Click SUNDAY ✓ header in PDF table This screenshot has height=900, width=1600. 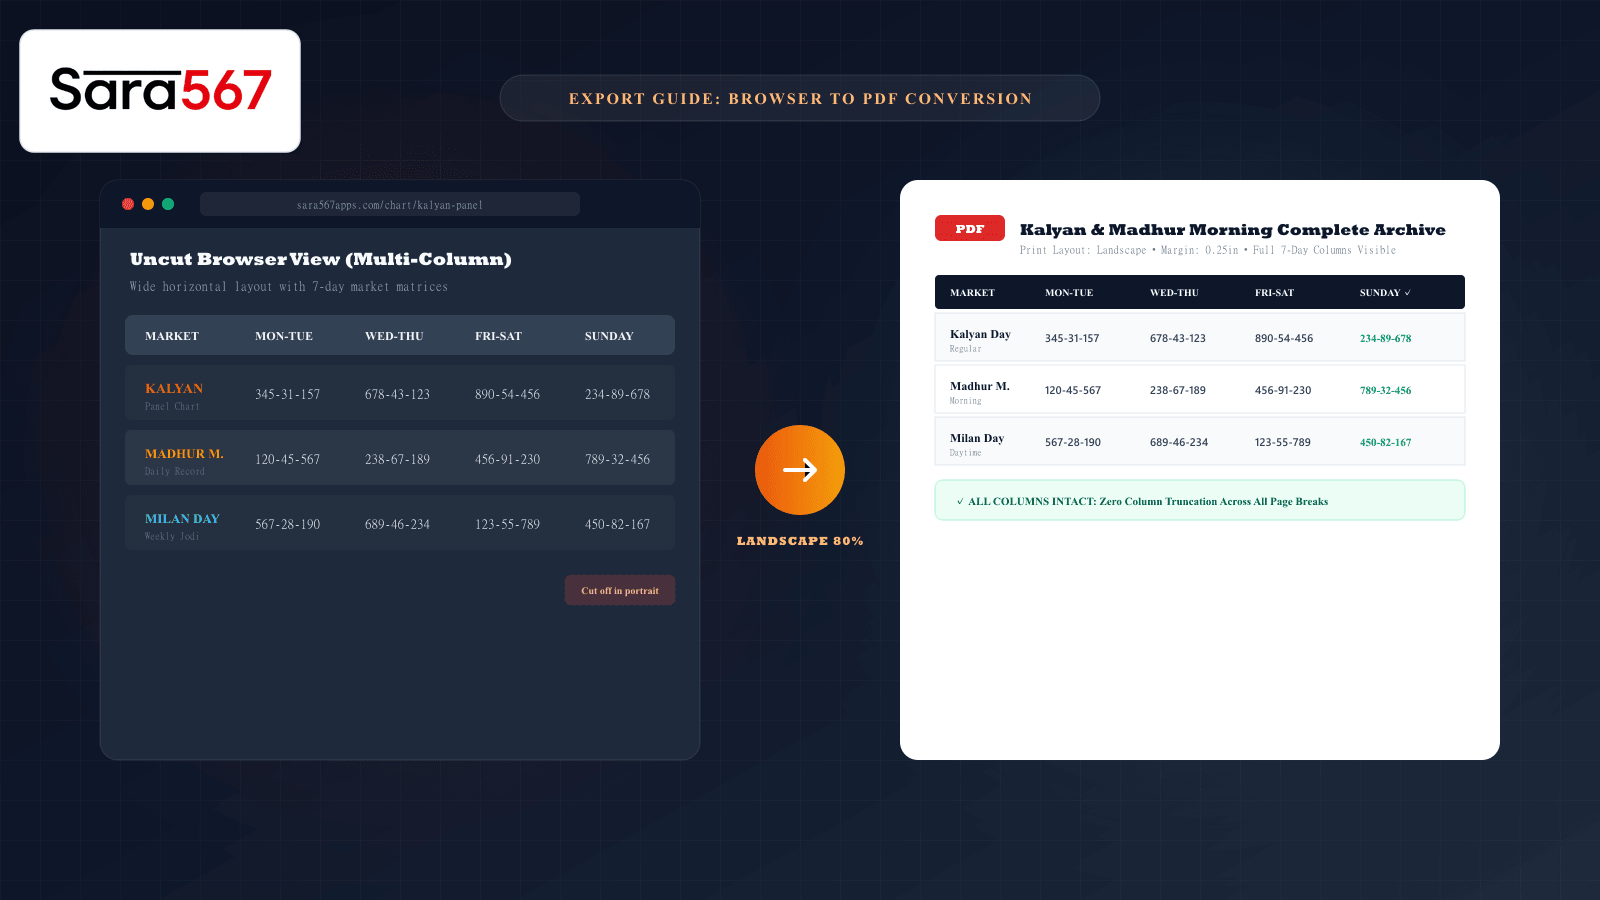1385,293
